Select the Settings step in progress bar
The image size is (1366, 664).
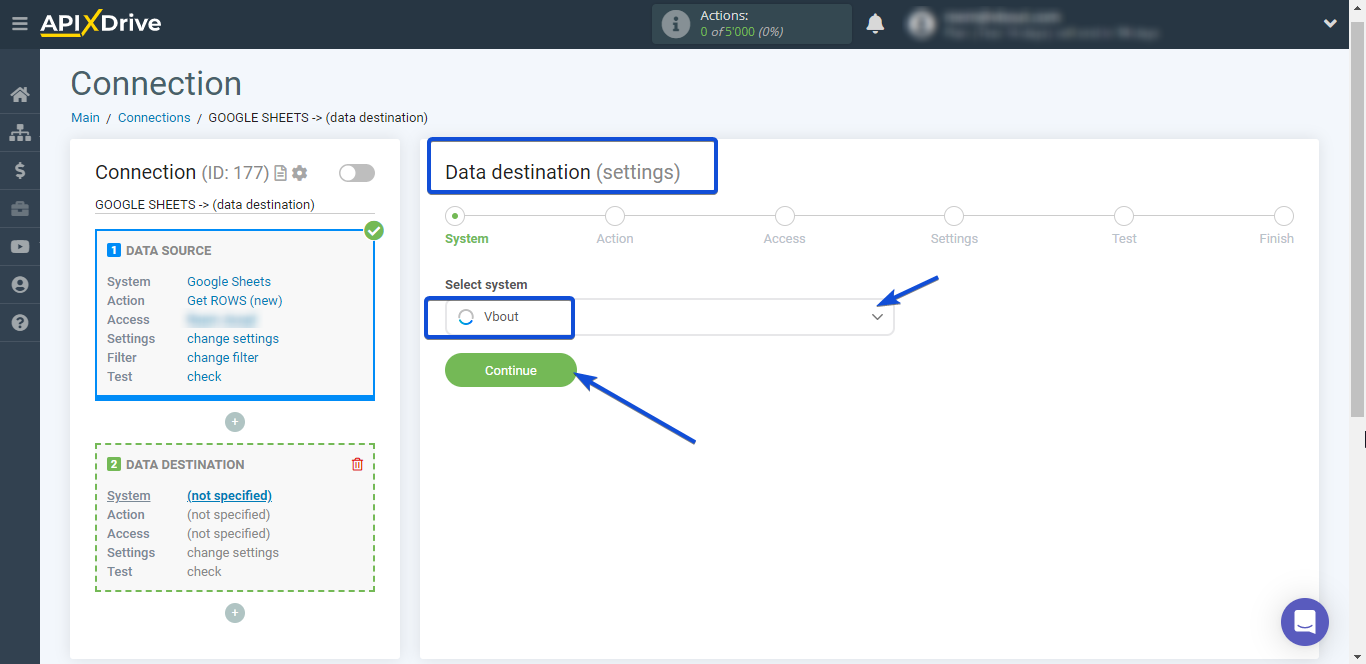954,216
